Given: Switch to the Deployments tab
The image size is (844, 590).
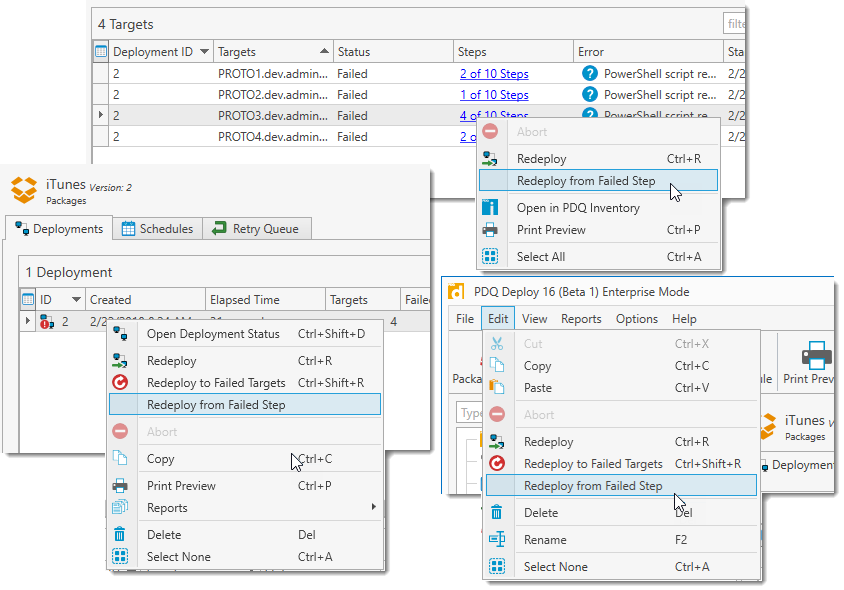Looking at the screenshot, I should tap(59, 229).
